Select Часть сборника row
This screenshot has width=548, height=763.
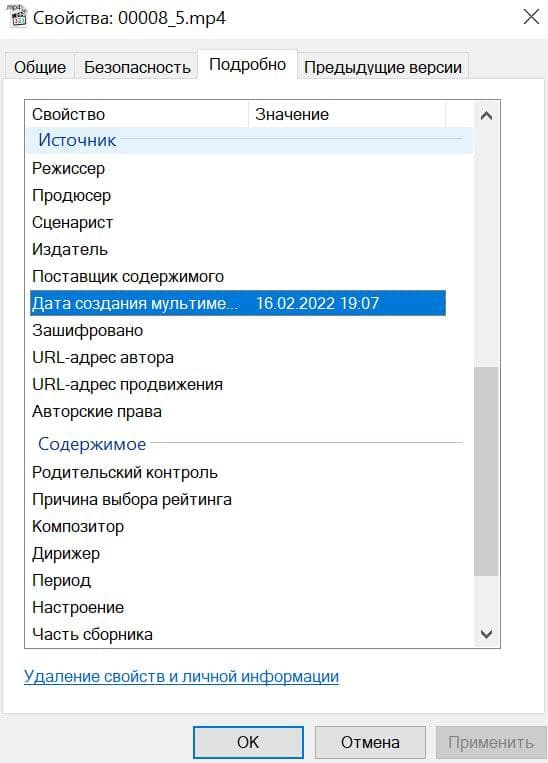[x=237, y=635]
